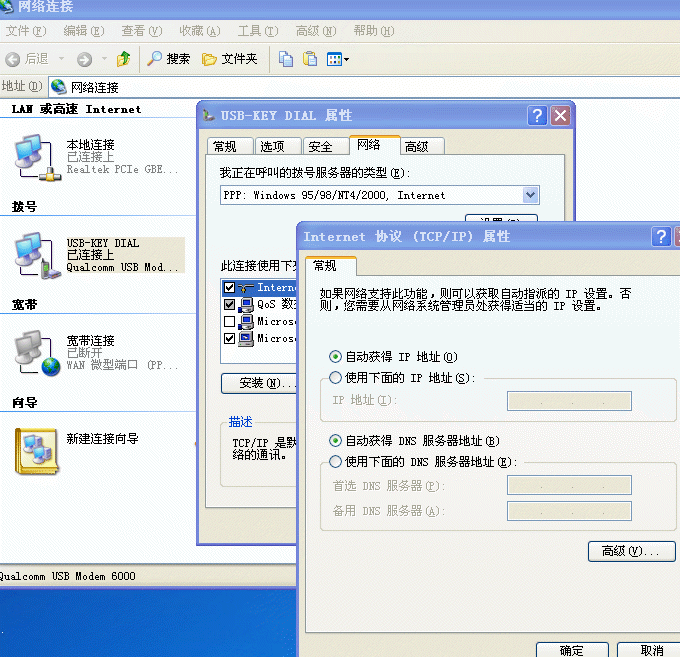The height and width of the screenshot is (657, 680).
Task: Click the IP 地址 input field
Action: 569,401
